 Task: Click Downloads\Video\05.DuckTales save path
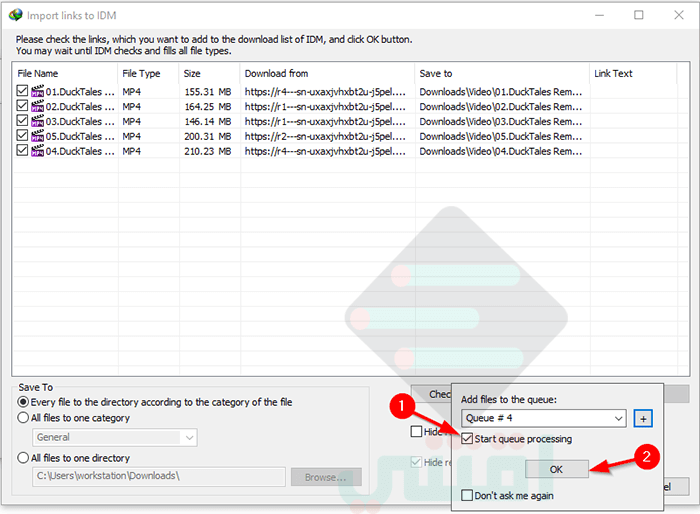point(500,136)
